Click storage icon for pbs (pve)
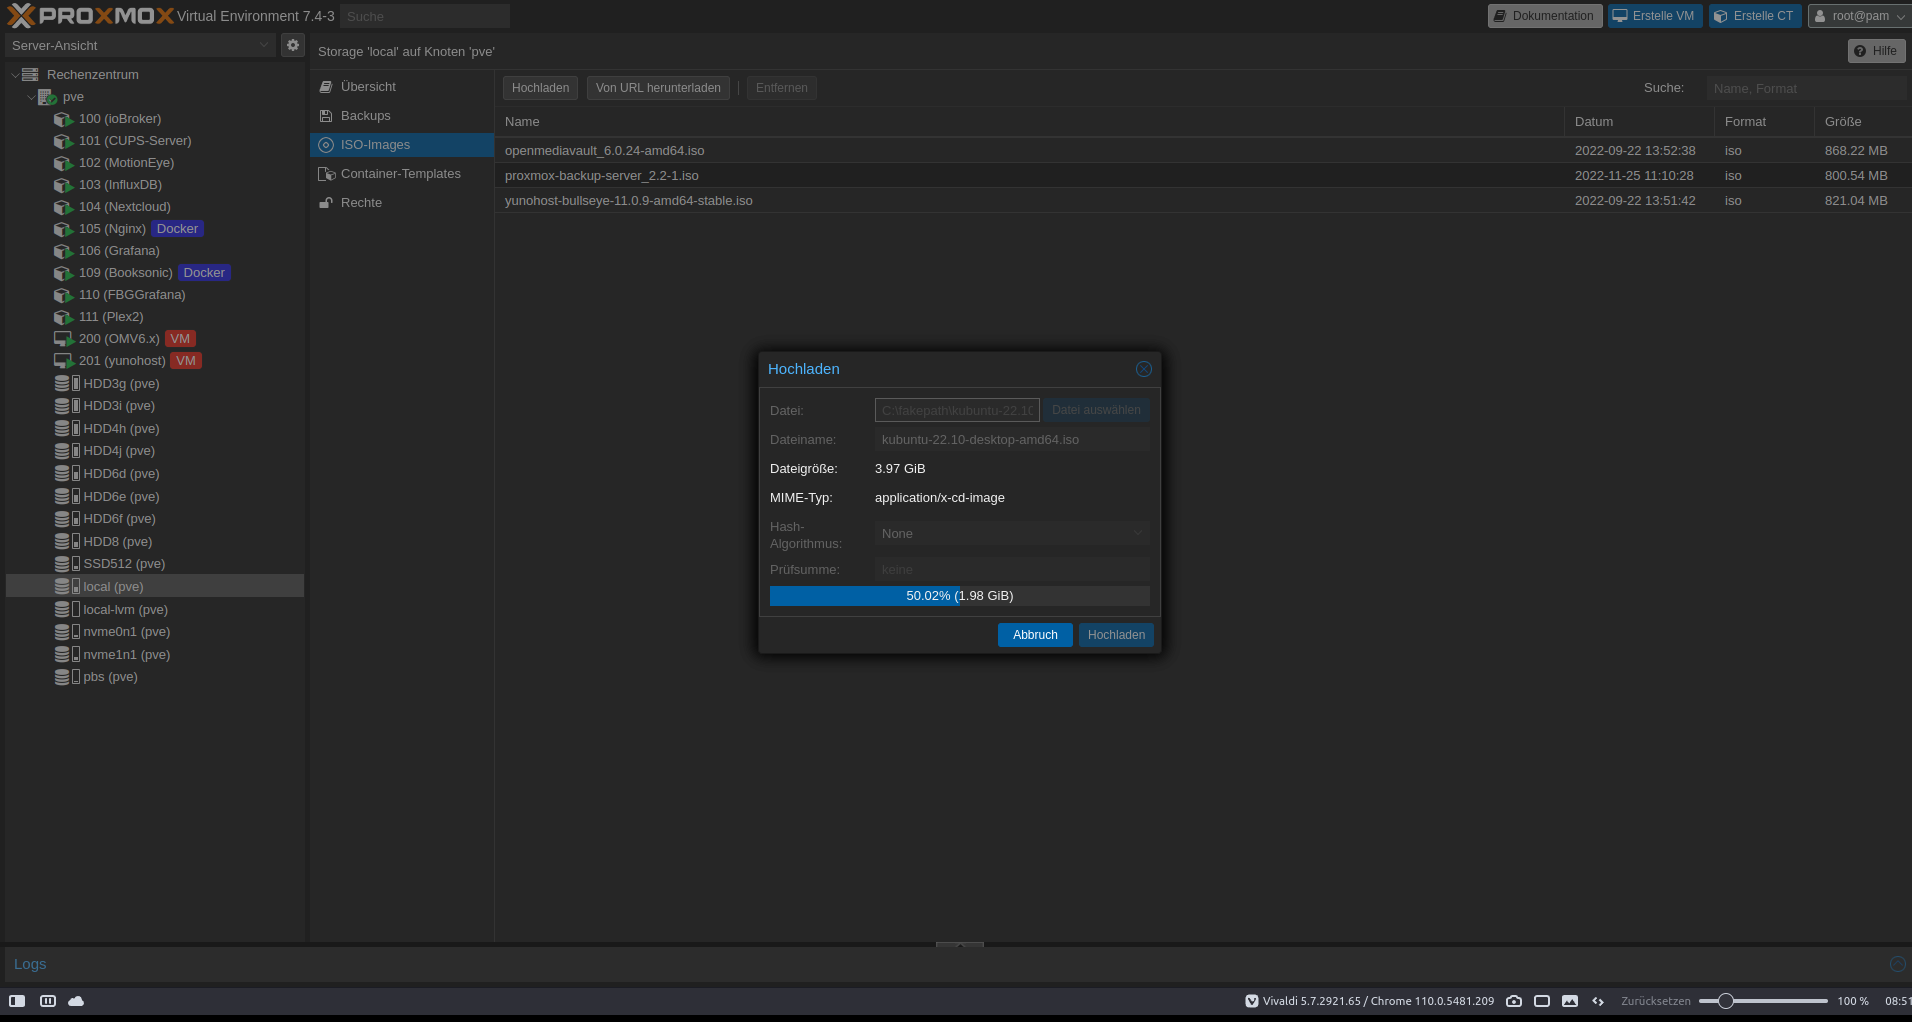 (x=67, y=677)
